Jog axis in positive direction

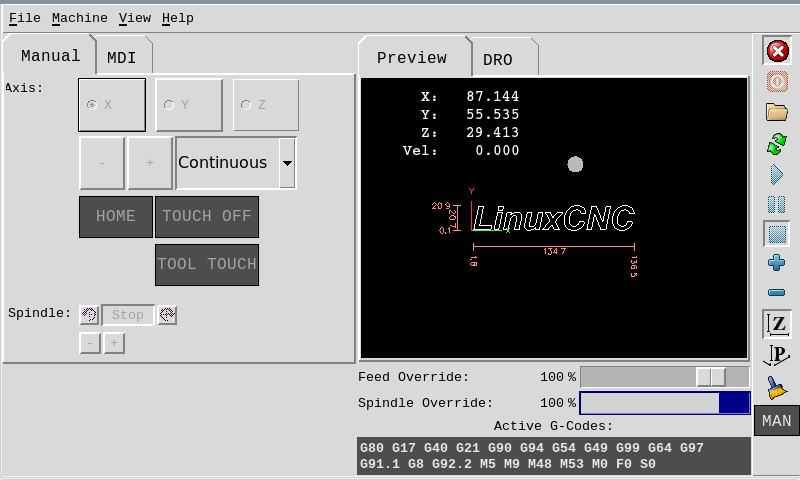149,163
